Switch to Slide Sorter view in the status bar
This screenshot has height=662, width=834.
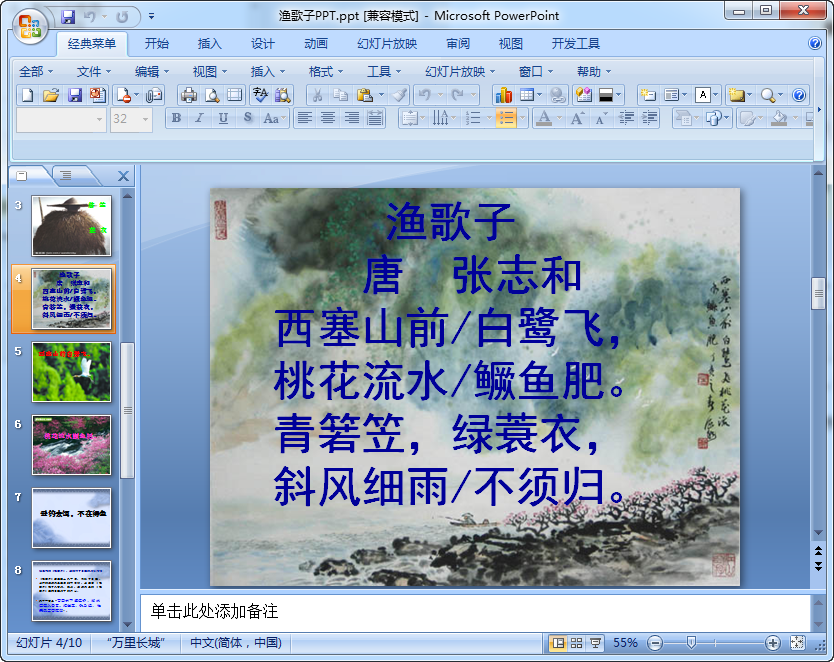point(577,643)
